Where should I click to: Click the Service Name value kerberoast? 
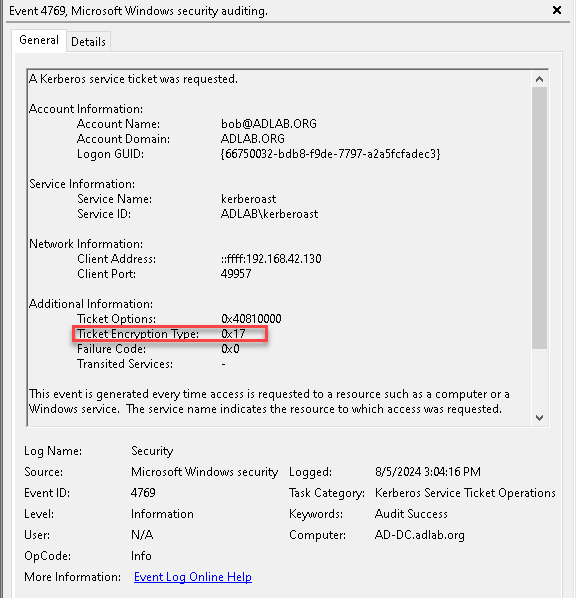248,199
